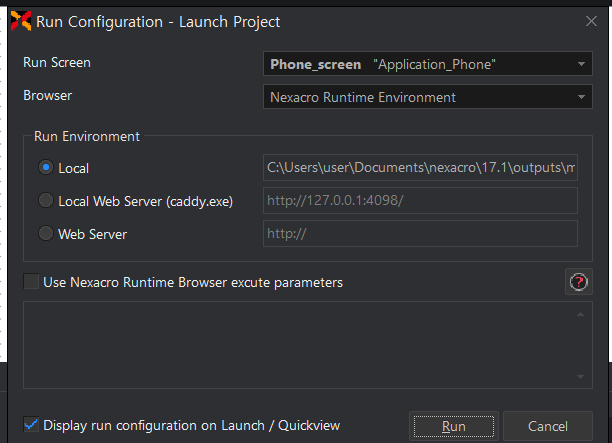
Task: Open the Browser dropdown showing Nexacro Runtime Environment
Action: [428, 97]
